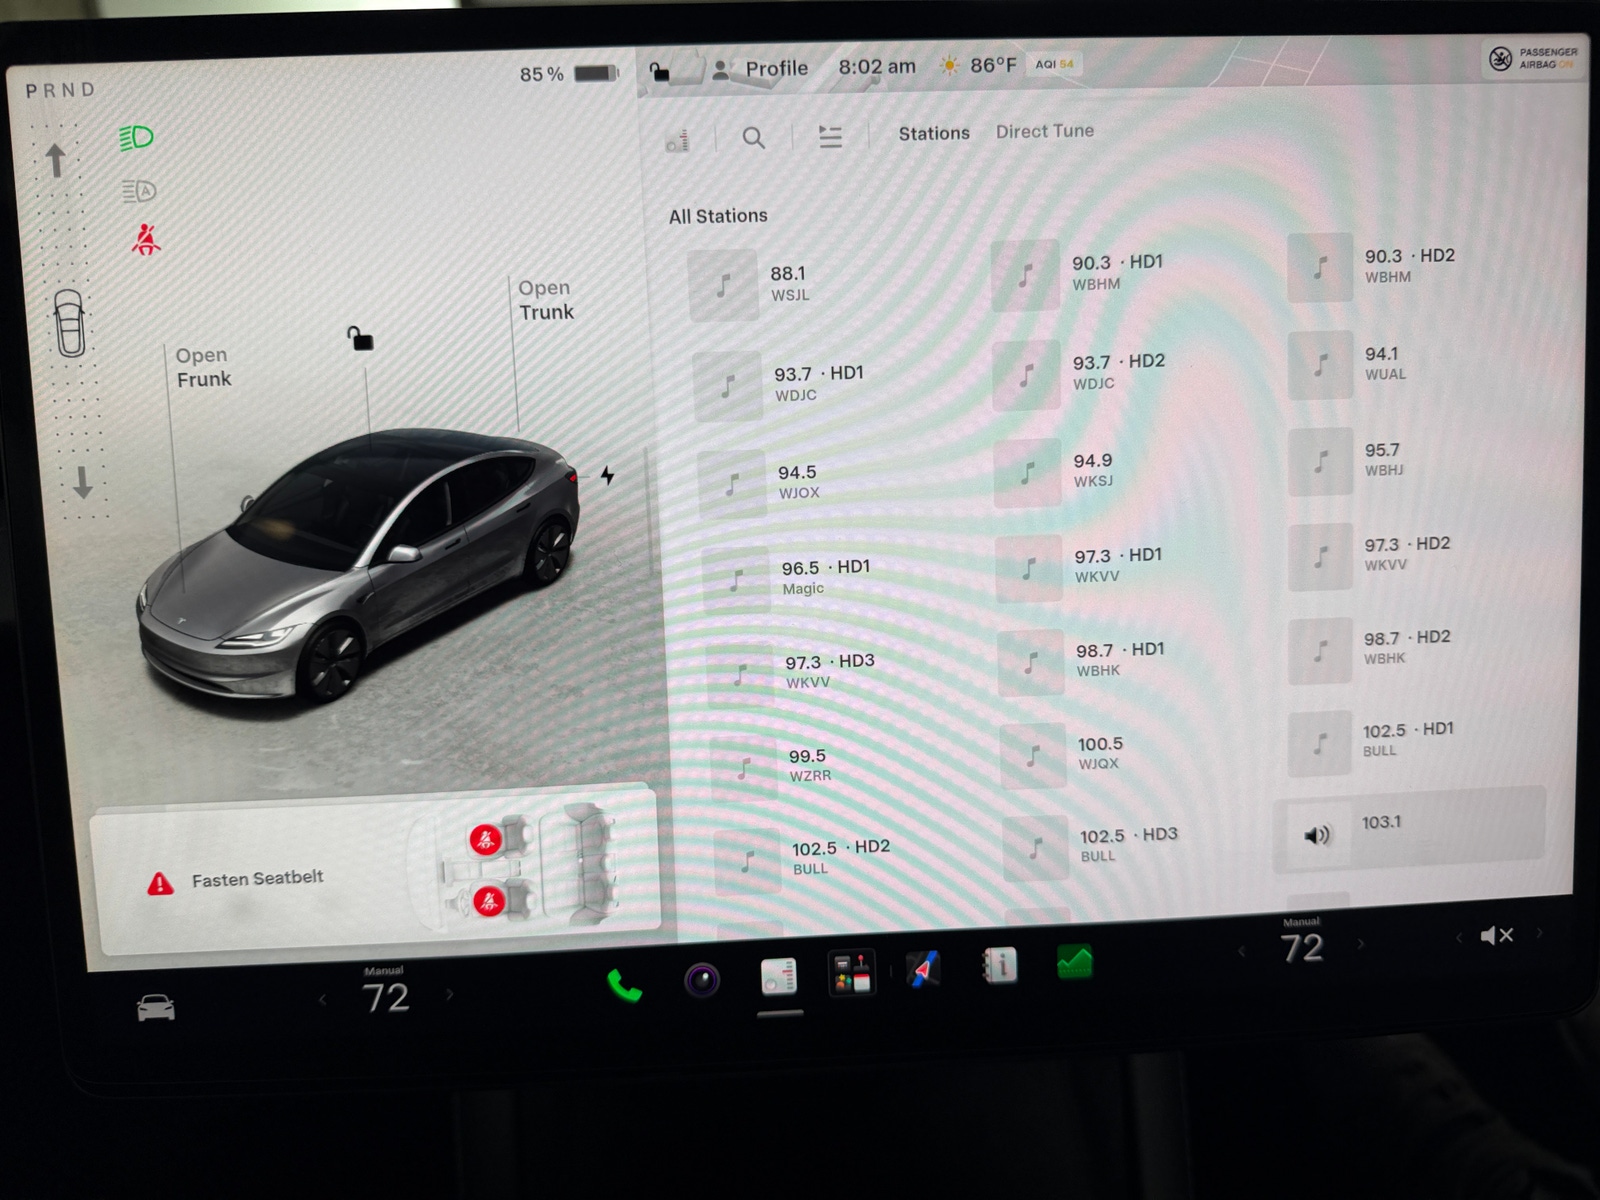
Task: Toggle auto high beam icon
Action: [x=139, y=190]
